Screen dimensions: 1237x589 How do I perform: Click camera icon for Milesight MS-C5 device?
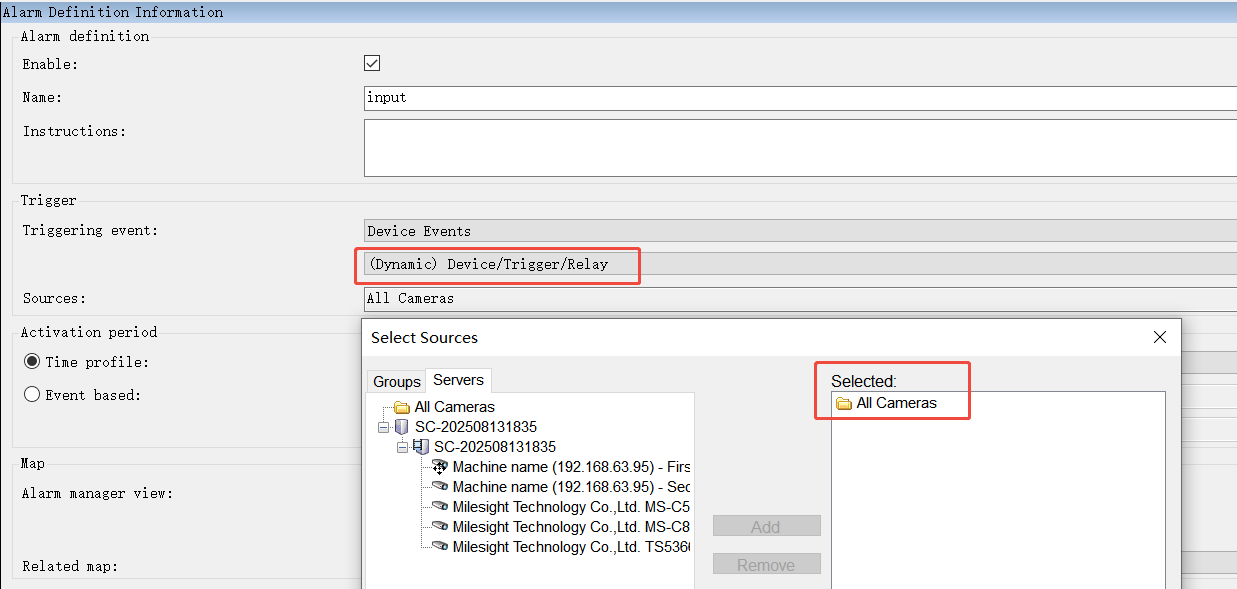[x=440, y=507]
